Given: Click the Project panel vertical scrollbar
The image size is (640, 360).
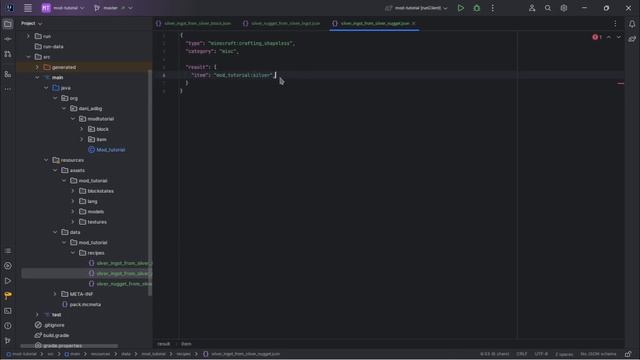Looking at the screenshot, I should (150, 183).
